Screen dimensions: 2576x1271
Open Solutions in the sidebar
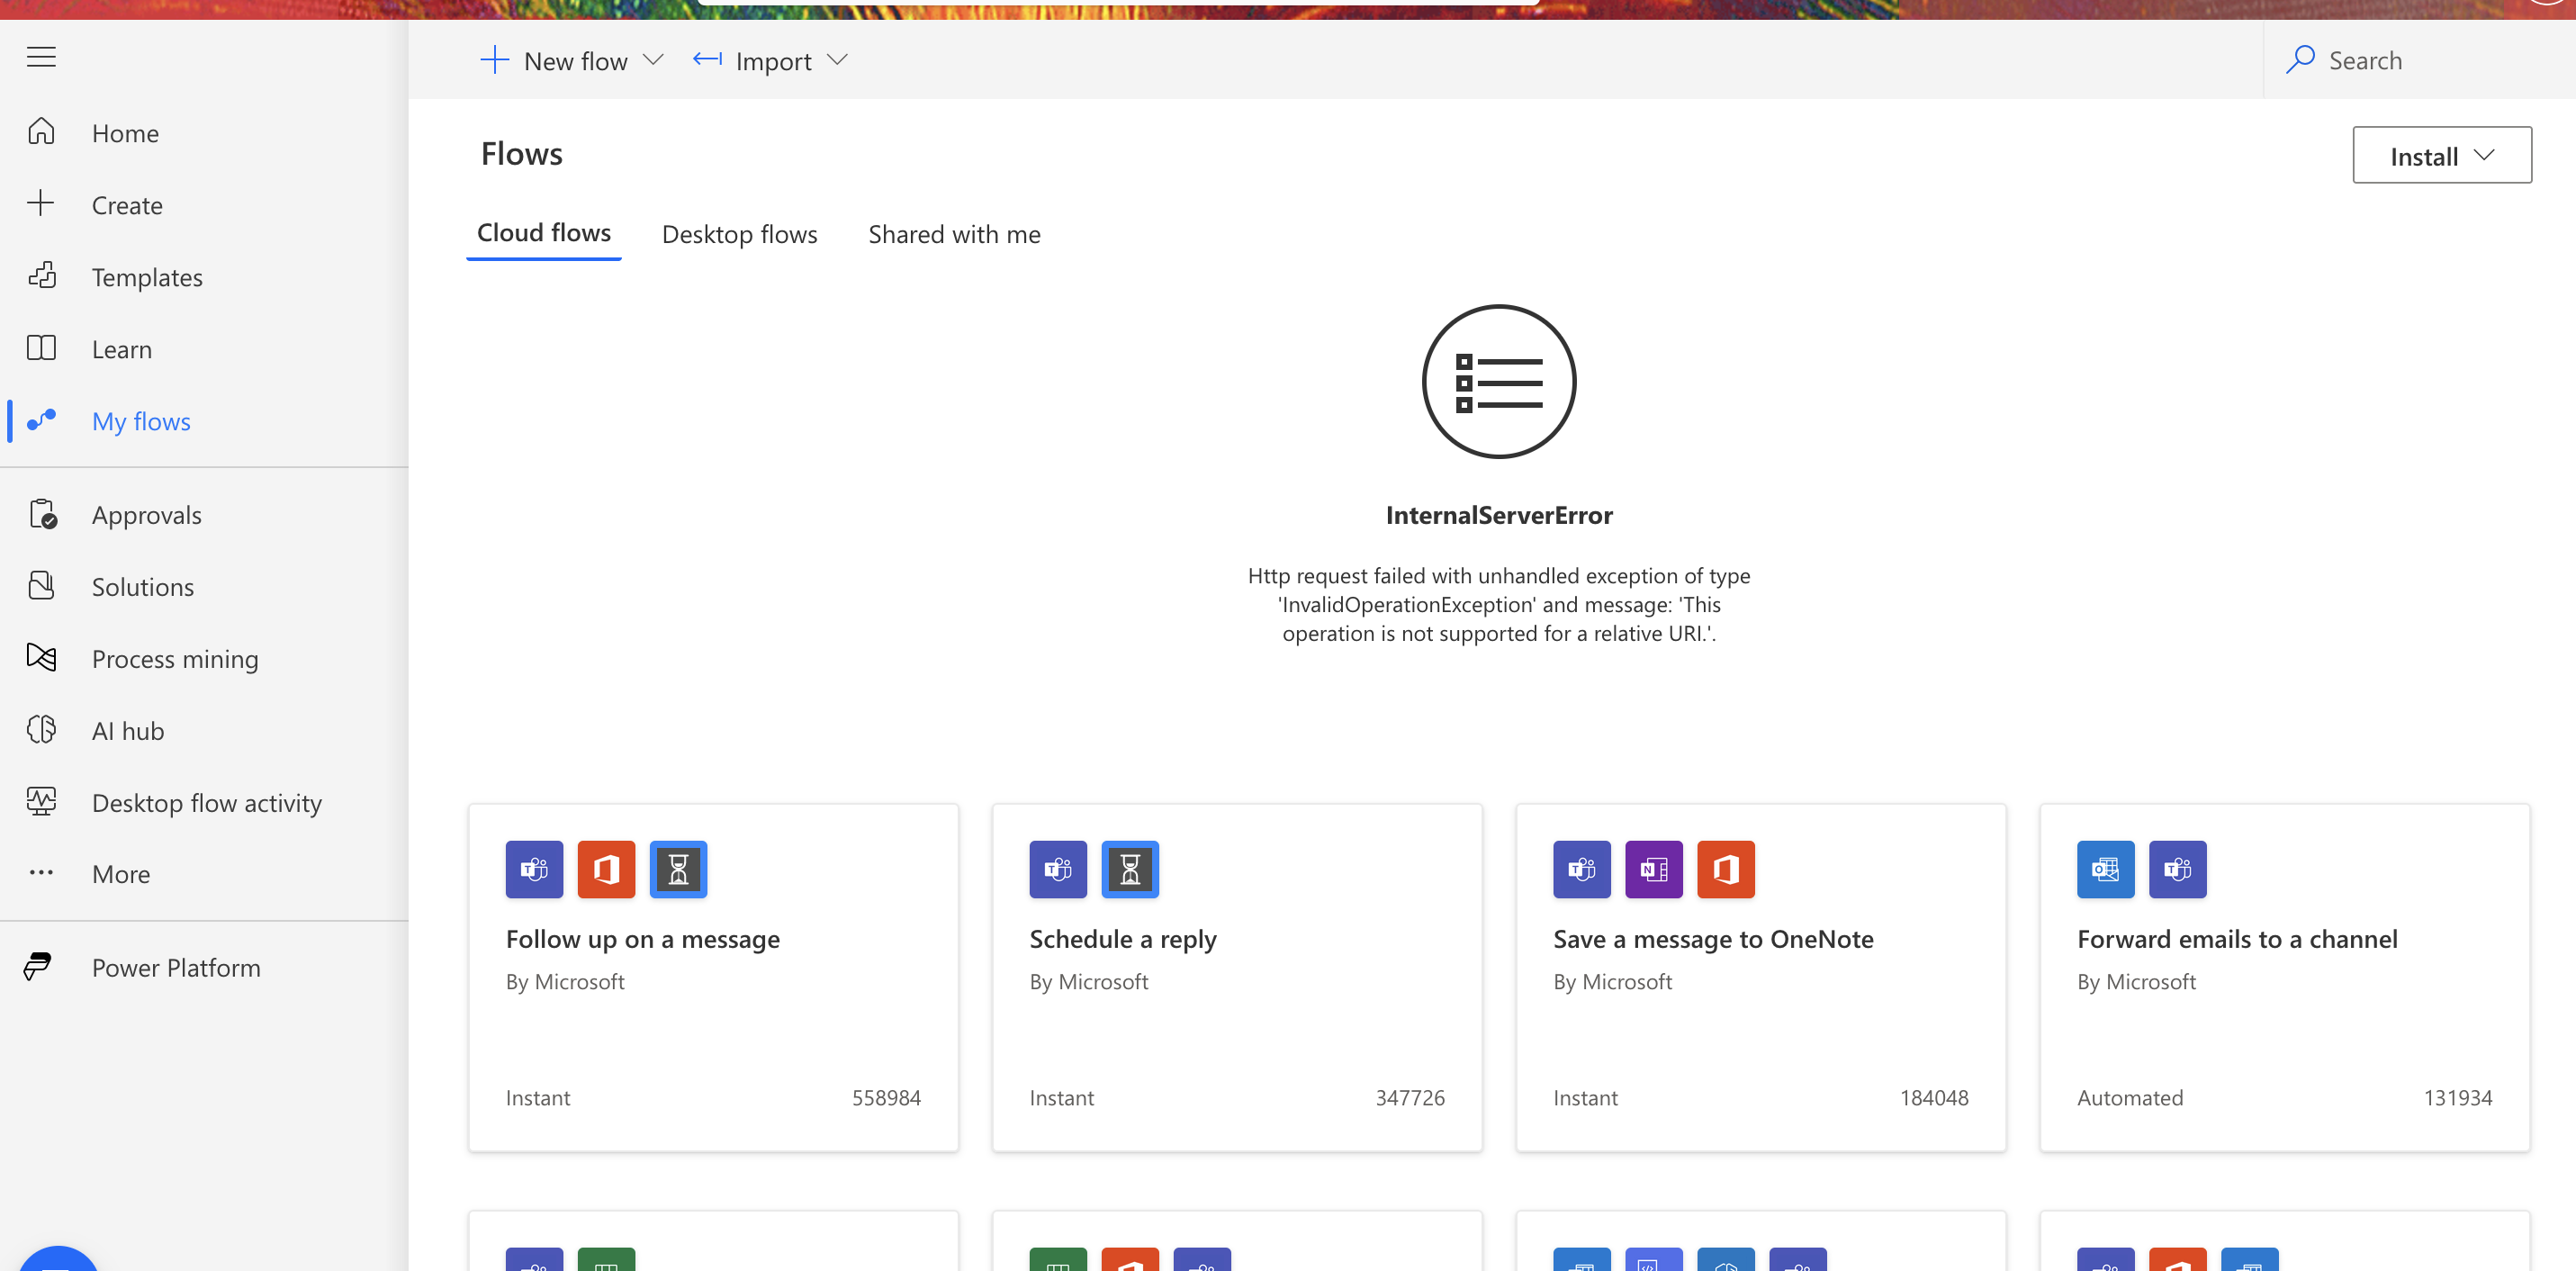pyautogui.click(x=204, y=586)
